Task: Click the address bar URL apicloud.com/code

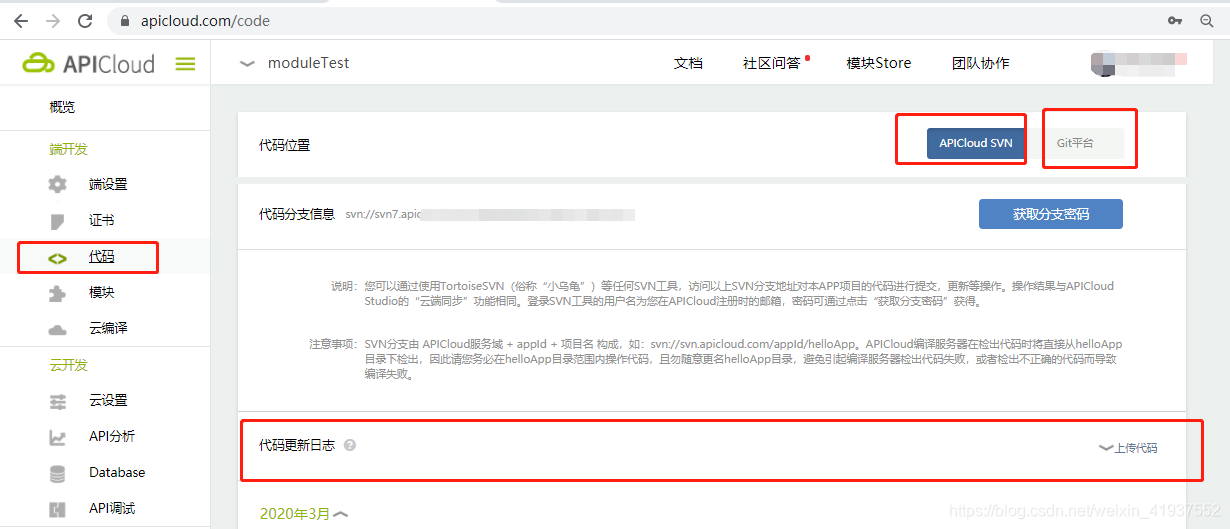Action: coord(204,20)
